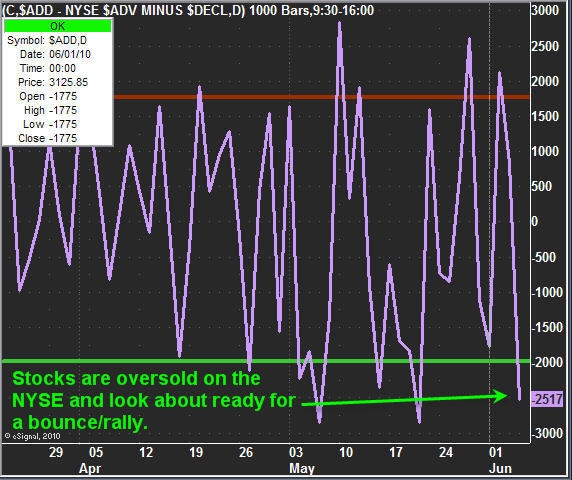This screenshot has height=480, width=572.
Task: Click the 0 level on price scale
Action: 535,221
